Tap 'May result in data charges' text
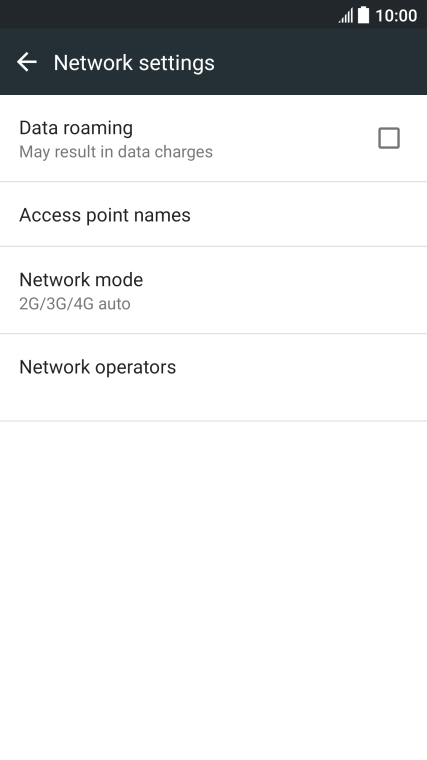Viewport: 427px width, 760px height. click(x=116, y=152)
